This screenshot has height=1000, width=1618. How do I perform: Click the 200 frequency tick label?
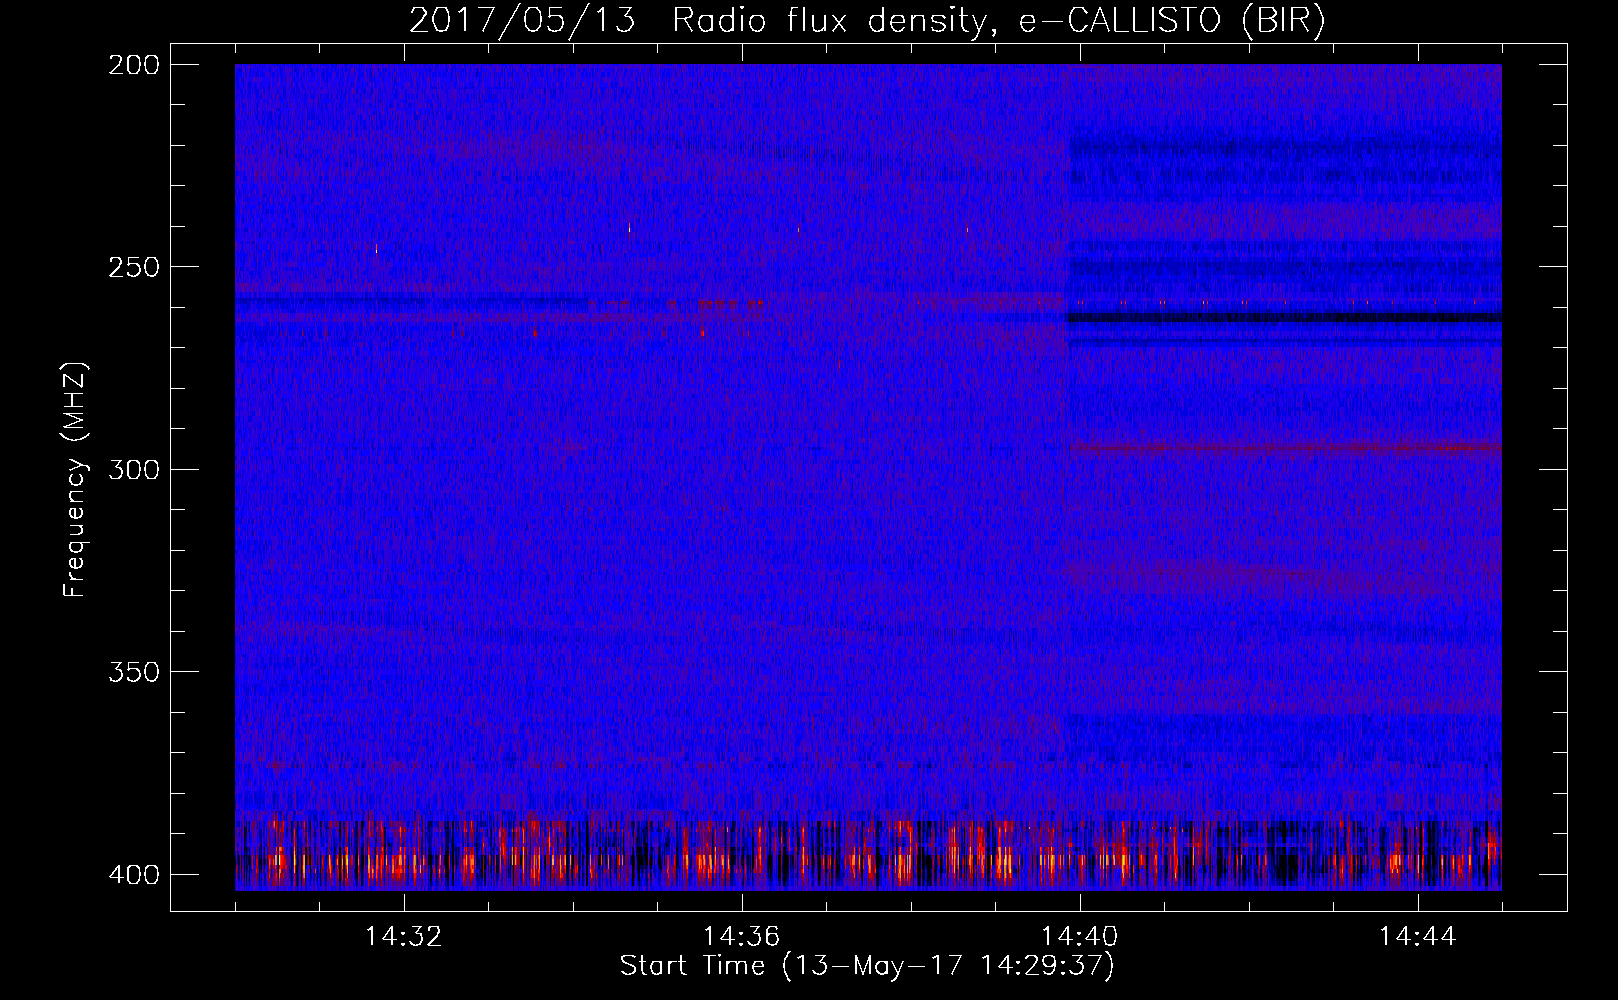(x=133, y=65)
